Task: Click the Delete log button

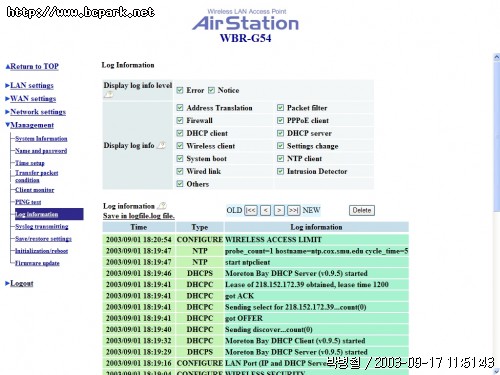Action: pyautogui.click(x=362, y=210)
